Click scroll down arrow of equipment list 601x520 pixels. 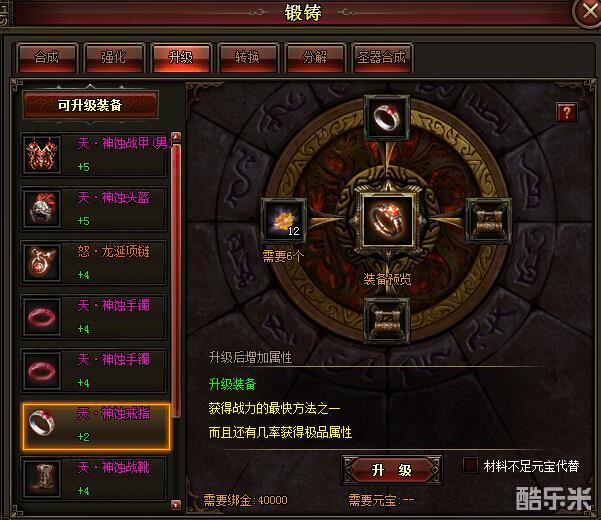[x=176, y=504]
